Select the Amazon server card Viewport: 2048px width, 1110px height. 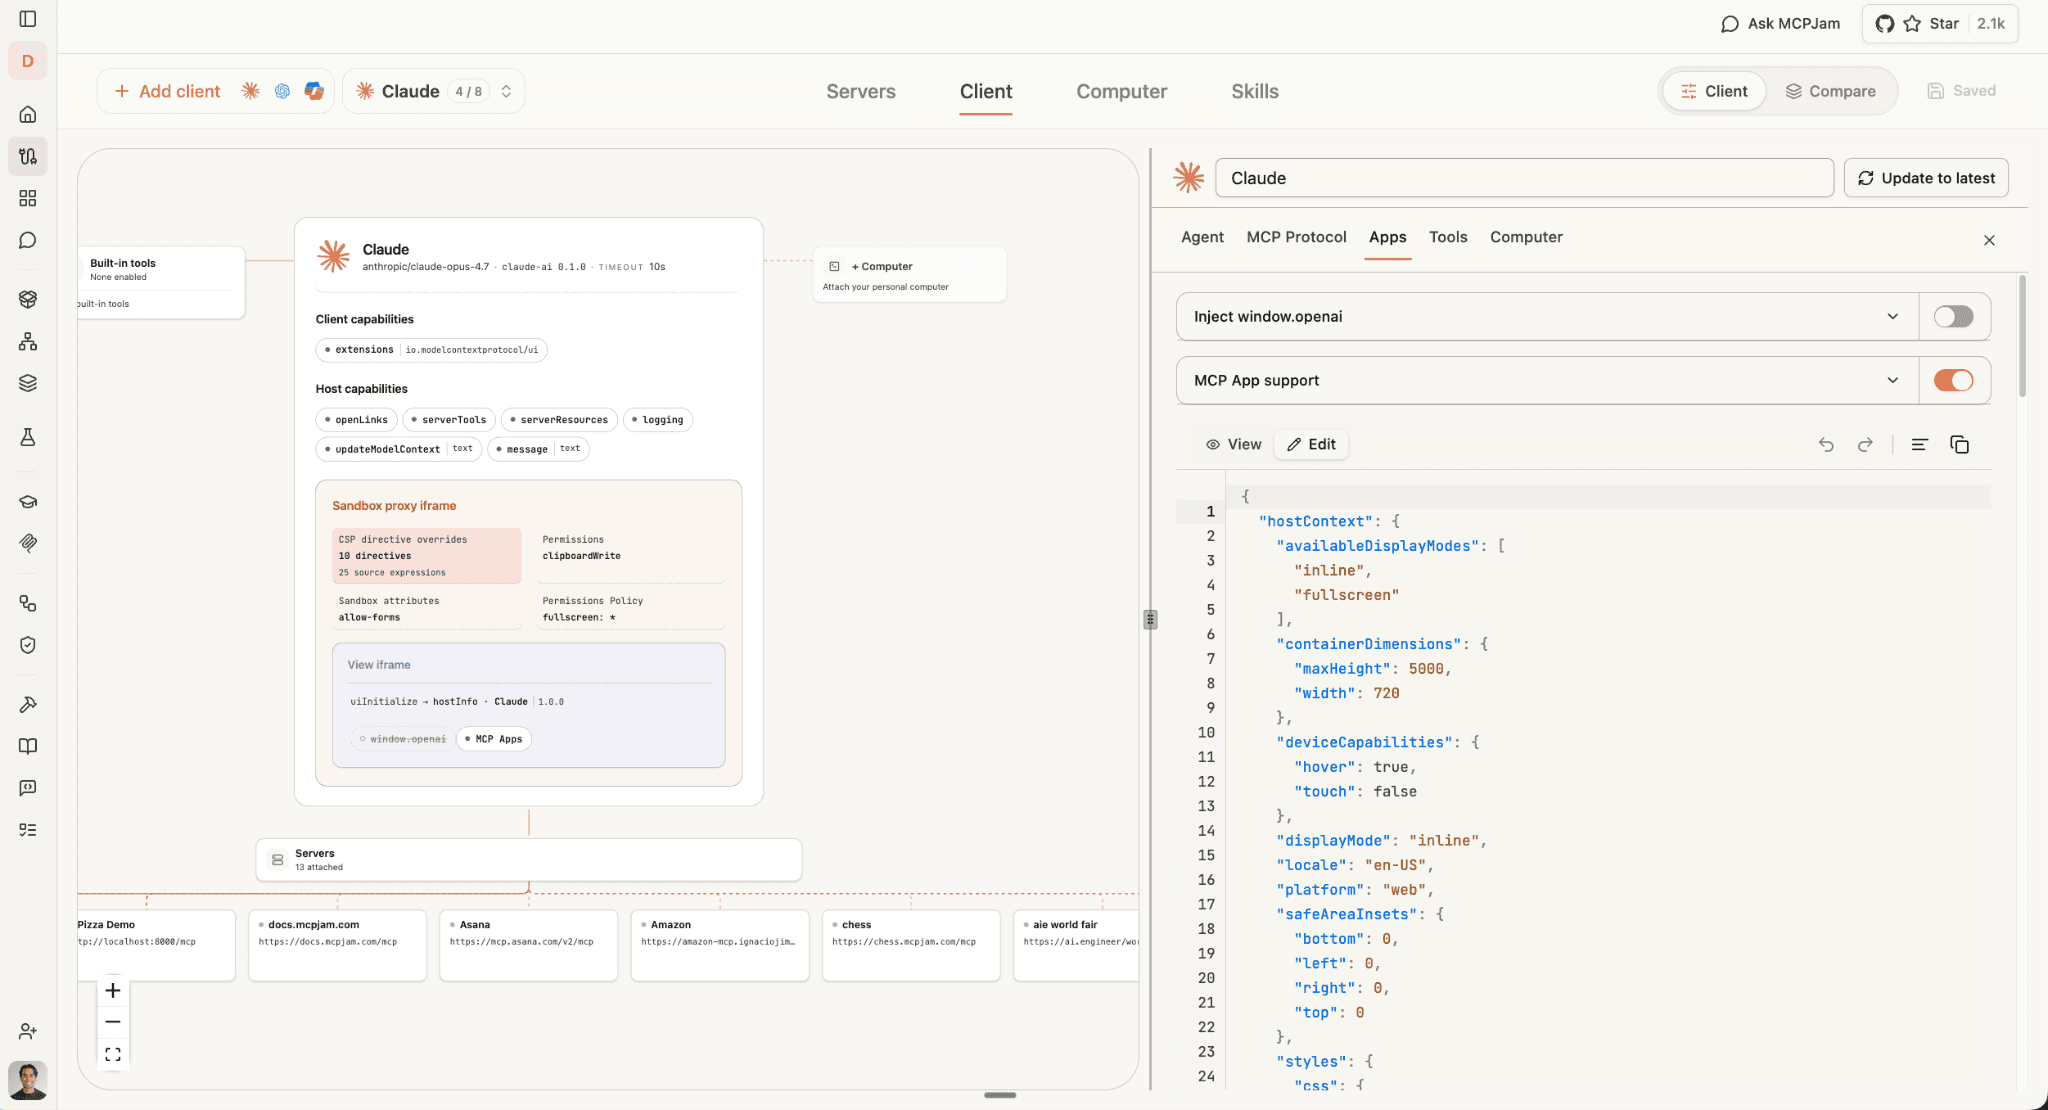[x=720, y=945]
